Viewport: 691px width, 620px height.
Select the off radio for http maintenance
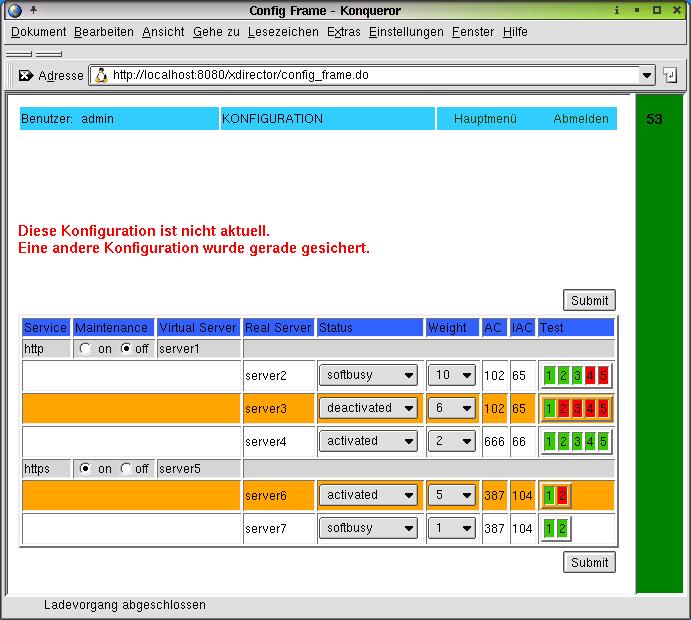(x=126, y=349)
